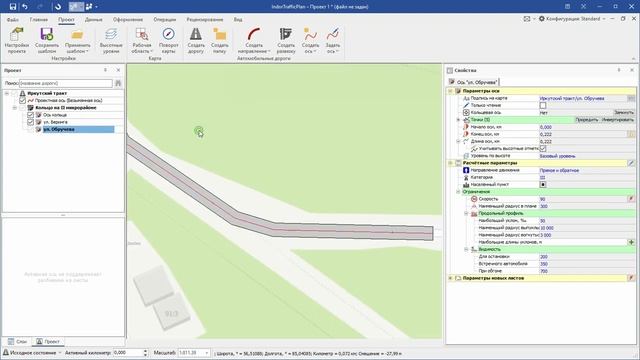
Task: Pin the Проект panel
Action: tap(105, 70)
